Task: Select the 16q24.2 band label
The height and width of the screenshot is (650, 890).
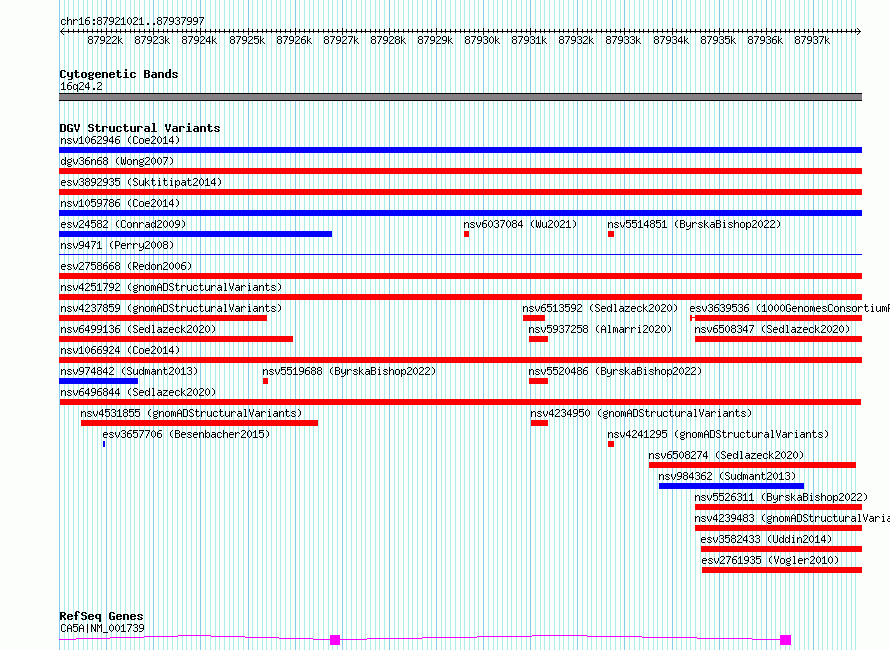Action: pyautogui.click(x=81, y=86)
